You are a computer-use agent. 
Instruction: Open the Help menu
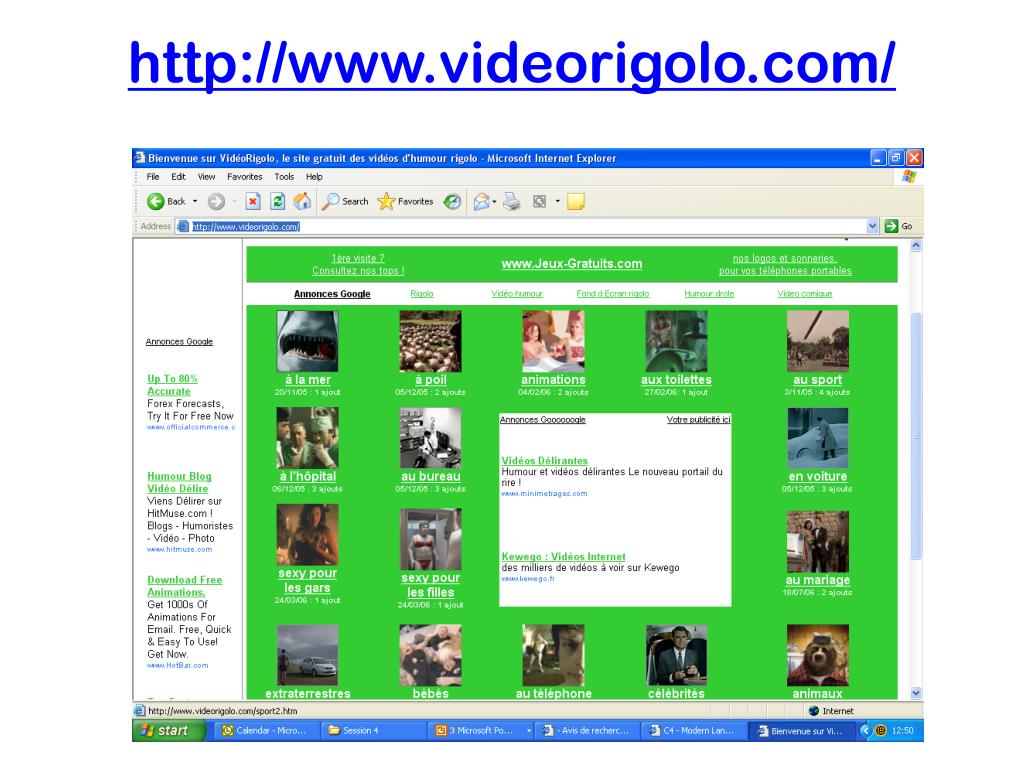pyautogui.click(x=314, y=176)
